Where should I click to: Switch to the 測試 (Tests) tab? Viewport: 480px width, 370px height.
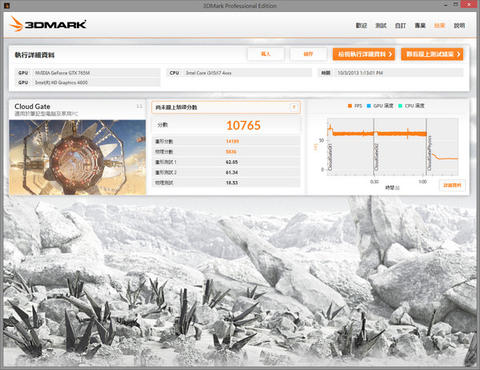pyautogui.click(x=381, y=25)
